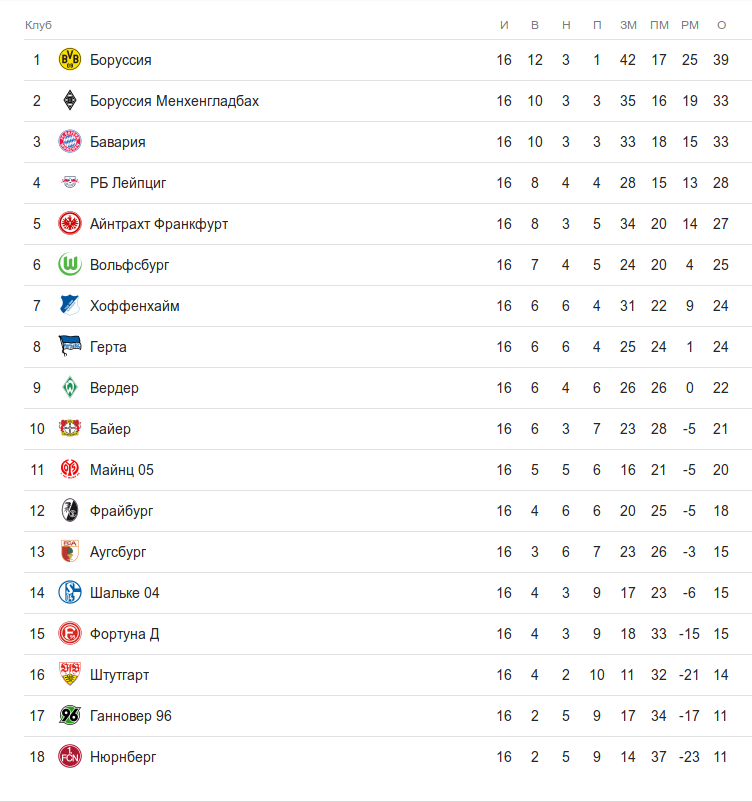
Task: Click the Hannover 96 logo icon
Action: [x=70, y=716]
